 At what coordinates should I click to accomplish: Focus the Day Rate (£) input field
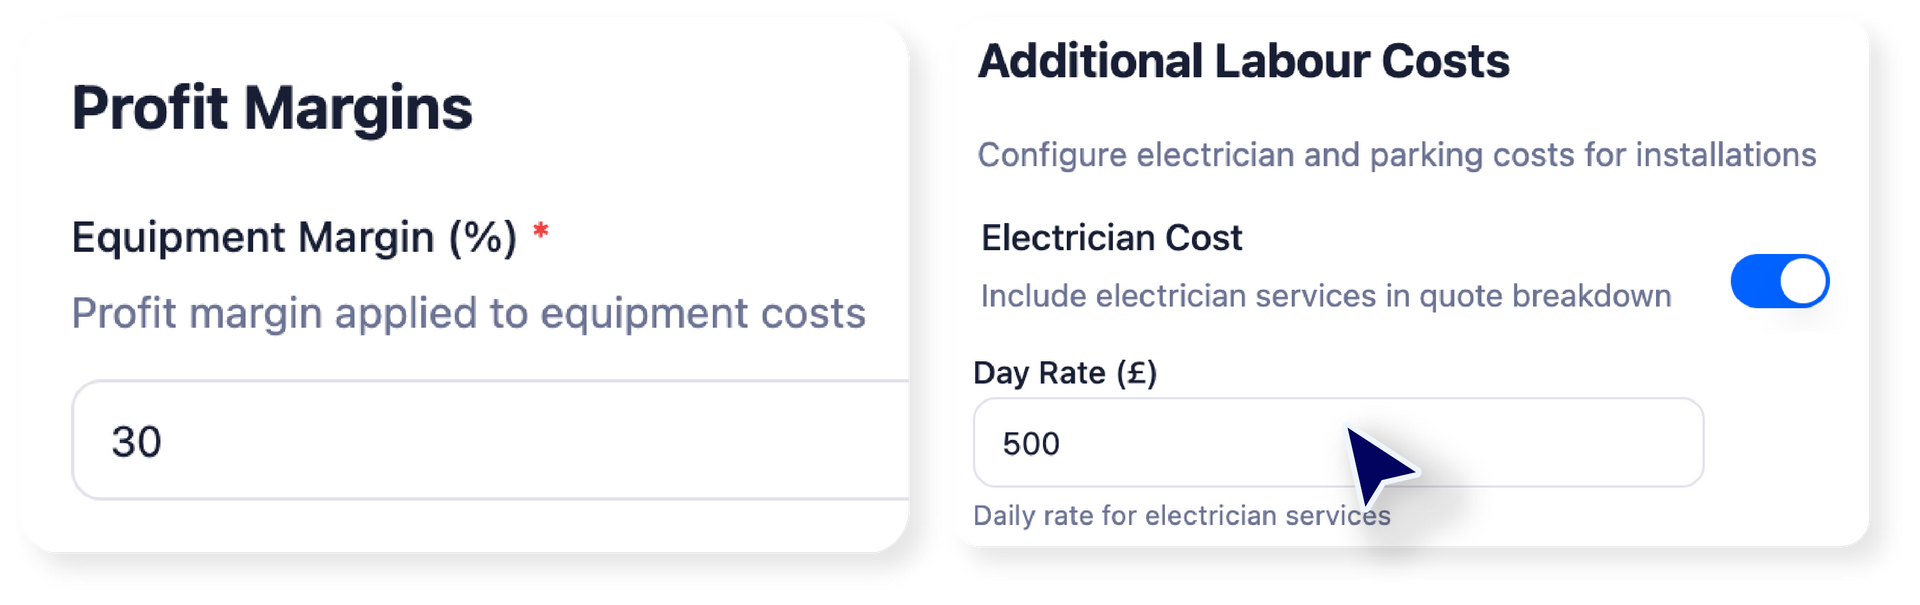(x=1200, y=443)
